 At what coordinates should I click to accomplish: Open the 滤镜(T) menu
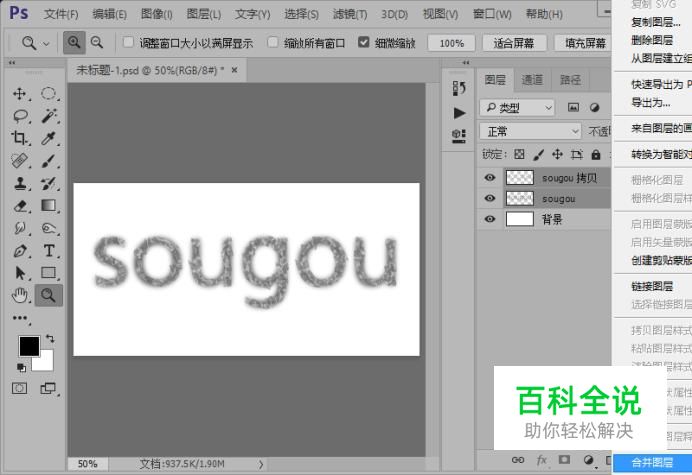[350, 14]
